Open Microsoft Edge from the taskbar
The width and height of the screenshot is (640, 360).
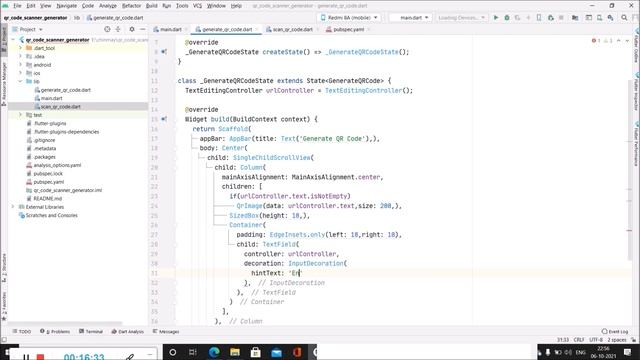click(x=214, y=352)
